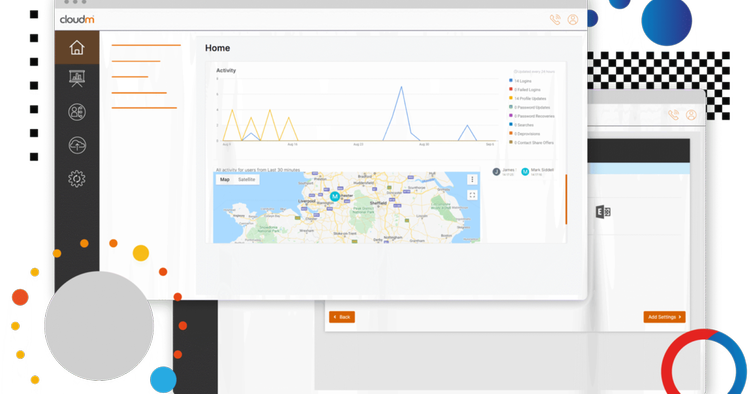Open the presentation chart icon in the sidebar
The image size is (750, 394).
[77, 79]
